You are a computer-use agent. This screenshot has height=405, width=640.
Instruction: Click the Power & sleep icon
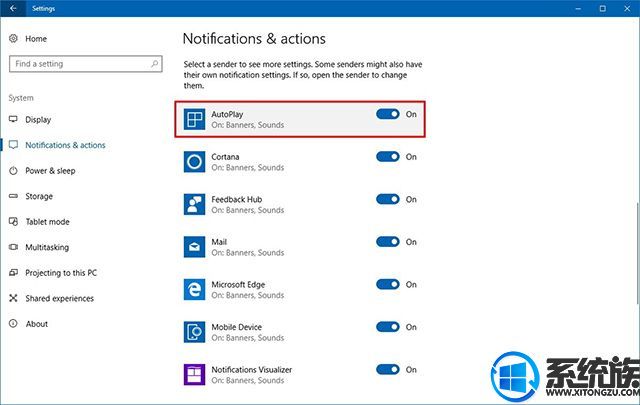(x=13, y=170)
